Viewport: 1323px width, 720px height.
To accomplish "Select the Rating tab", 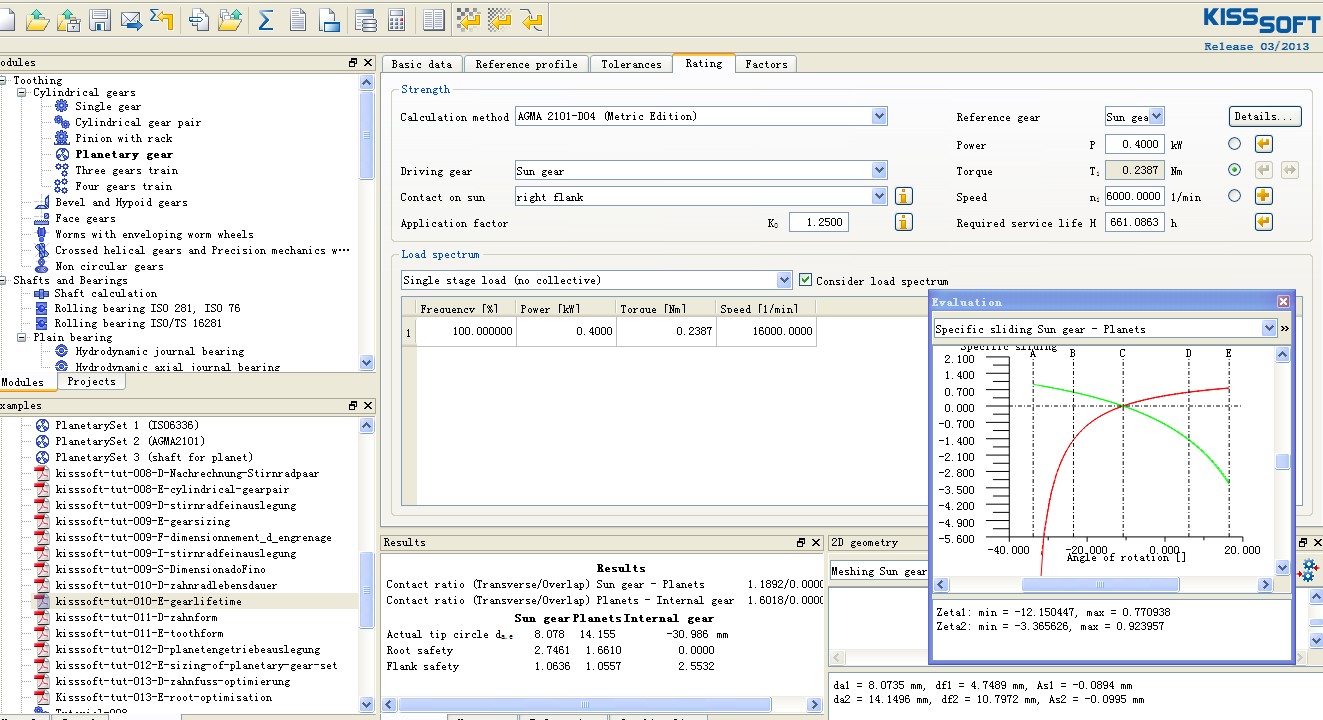I will [x=704, y=63].
